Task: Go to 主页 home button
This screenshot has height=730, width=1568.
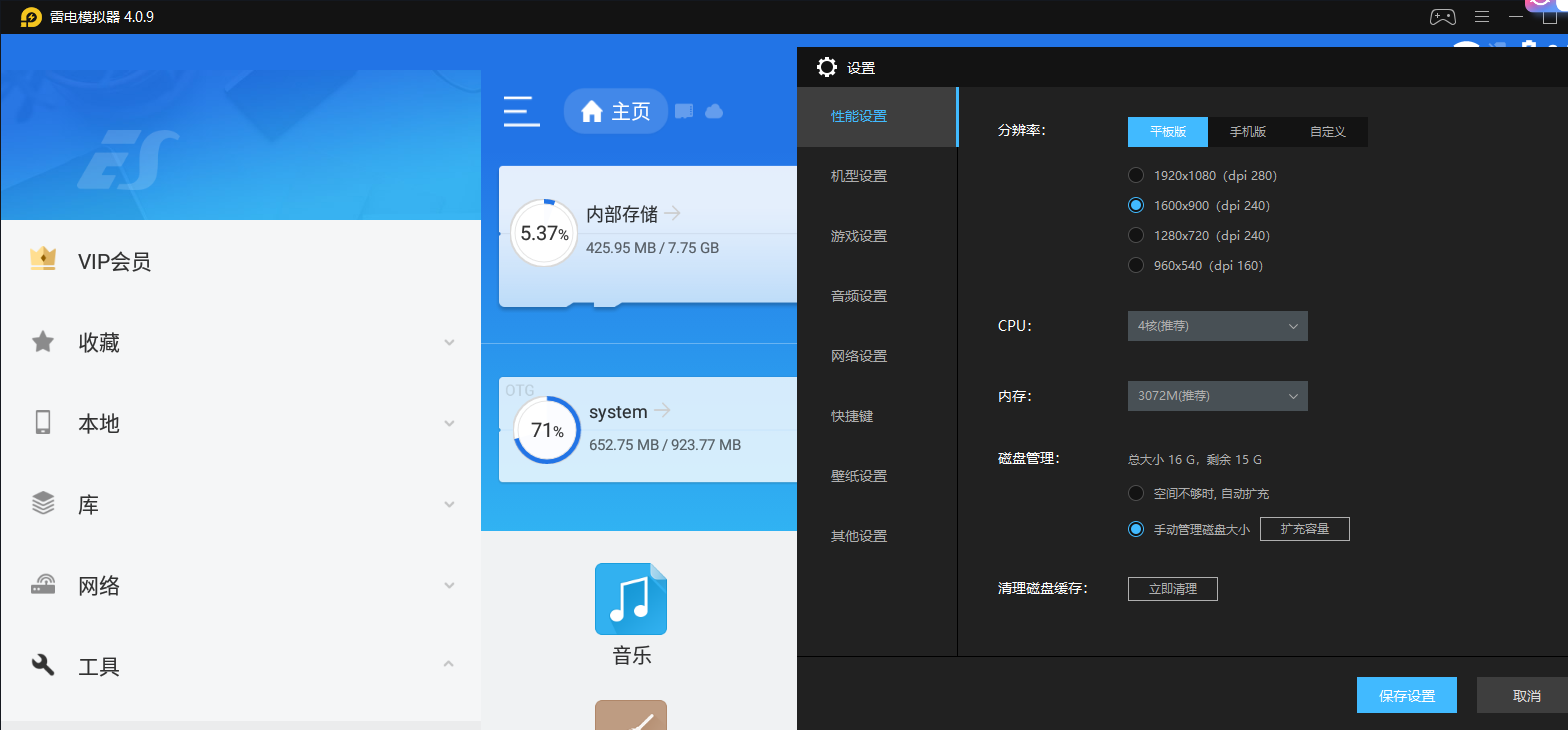Action: coord(616,111)
